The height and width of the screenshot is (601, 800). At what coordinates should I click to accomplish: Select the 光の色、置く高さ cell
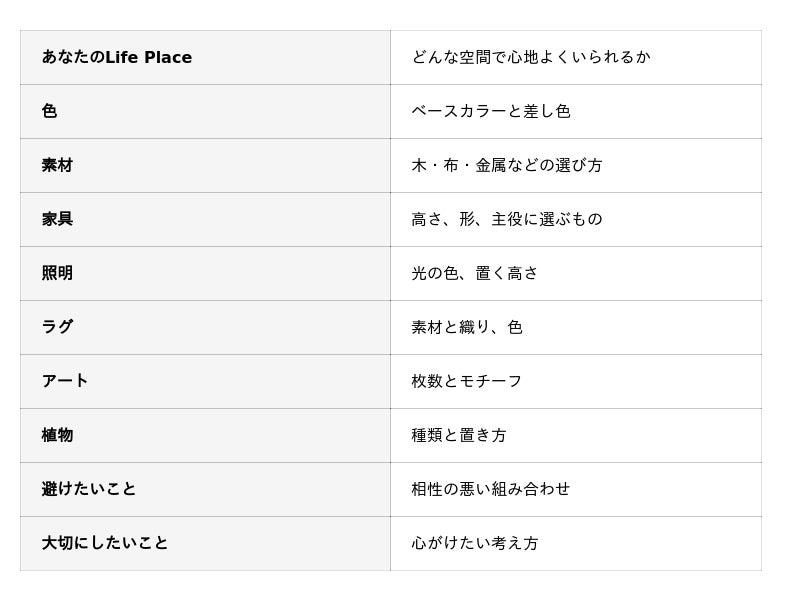[x=576, y=274]
